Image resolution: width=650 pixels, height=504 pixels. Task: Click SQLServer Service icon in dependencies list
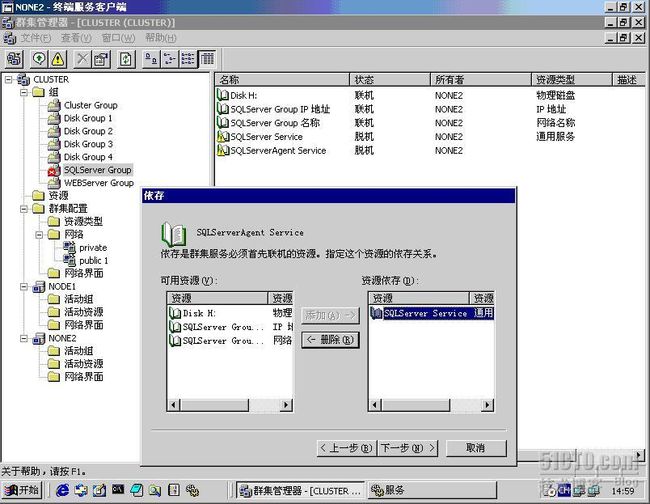tap(376, 313)
